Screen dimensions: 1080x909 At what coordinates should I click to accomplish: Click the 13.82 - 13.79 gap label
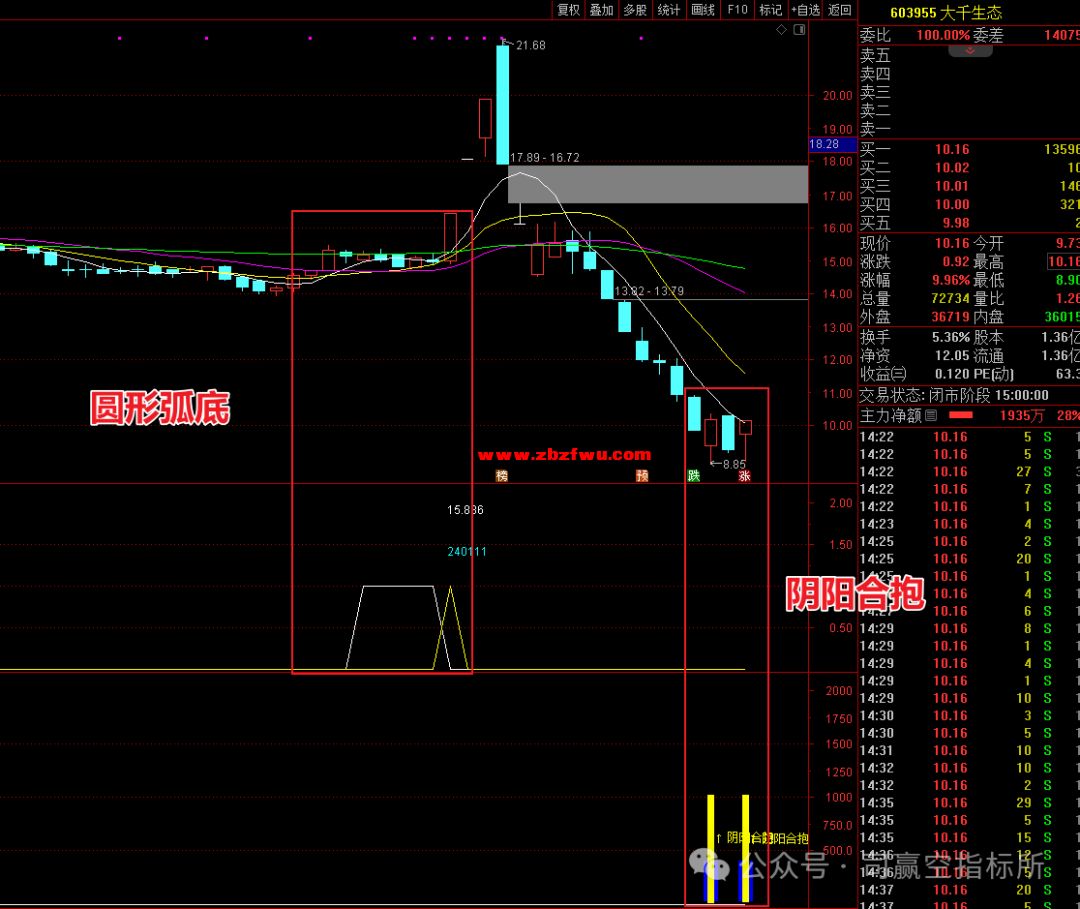649,291
